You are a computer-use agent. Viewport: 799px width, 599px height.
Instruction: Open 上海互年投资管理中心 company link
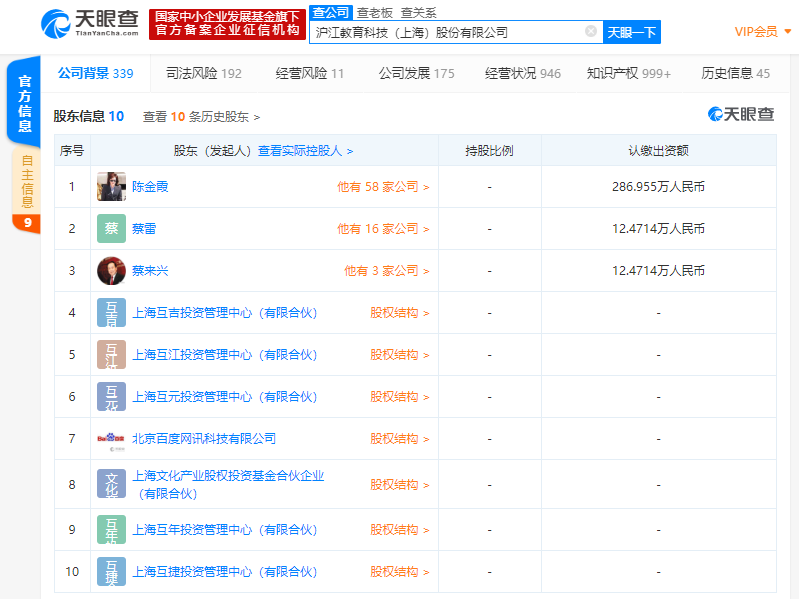point(225,530)
